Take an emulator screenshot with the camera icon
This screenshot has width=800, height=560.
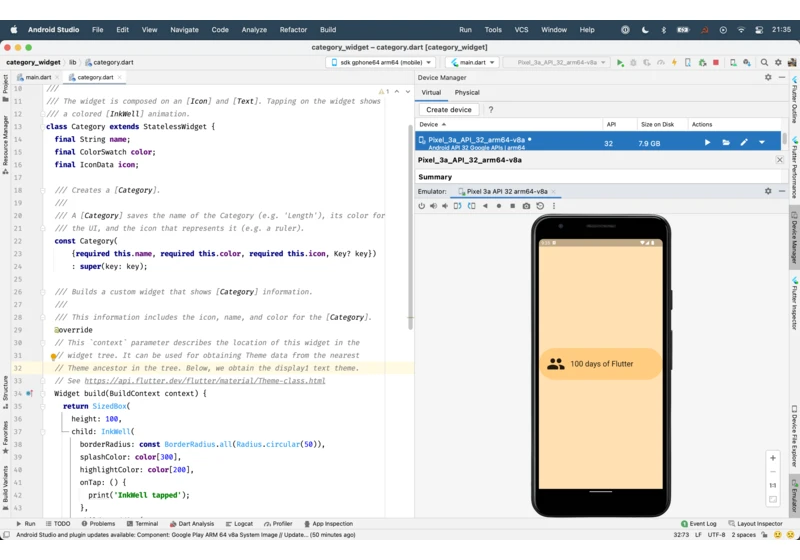click(x=526, y=206)
